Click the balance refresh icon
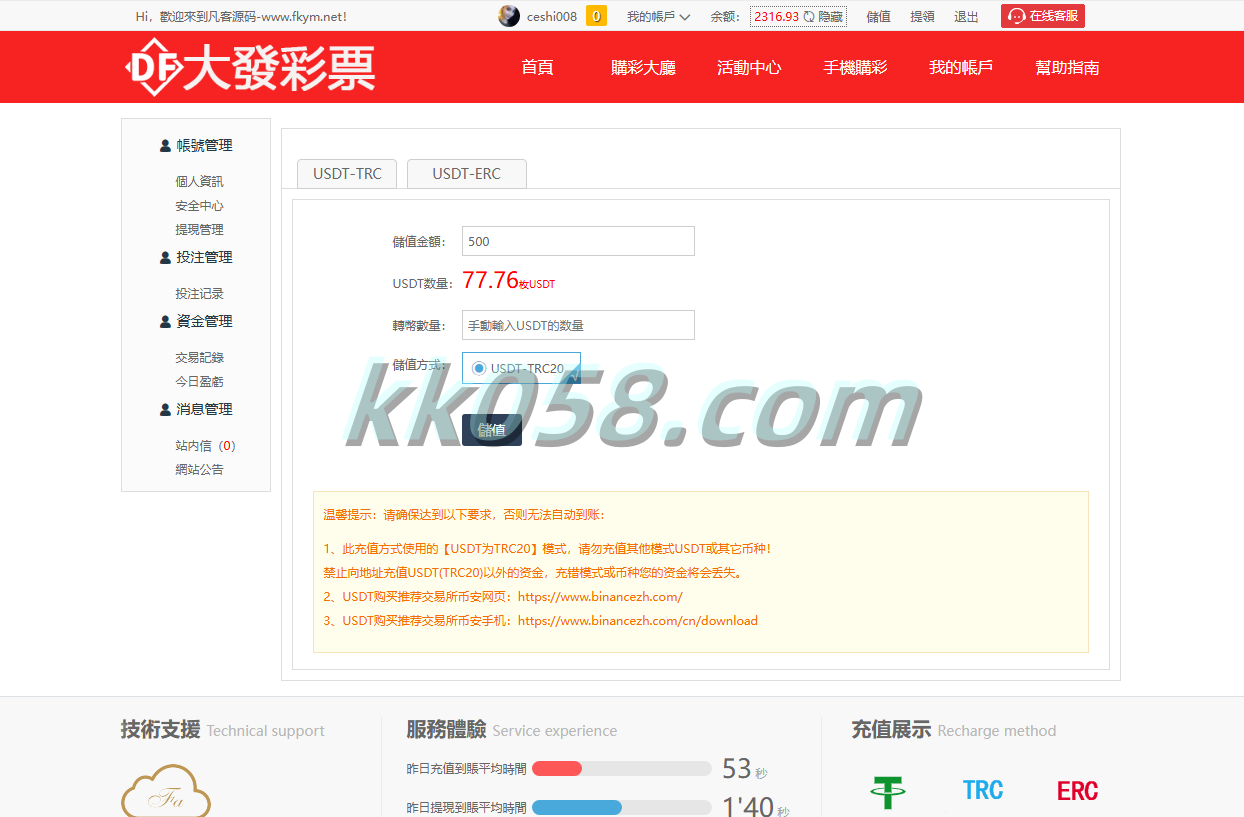 [x=809, y=16]
